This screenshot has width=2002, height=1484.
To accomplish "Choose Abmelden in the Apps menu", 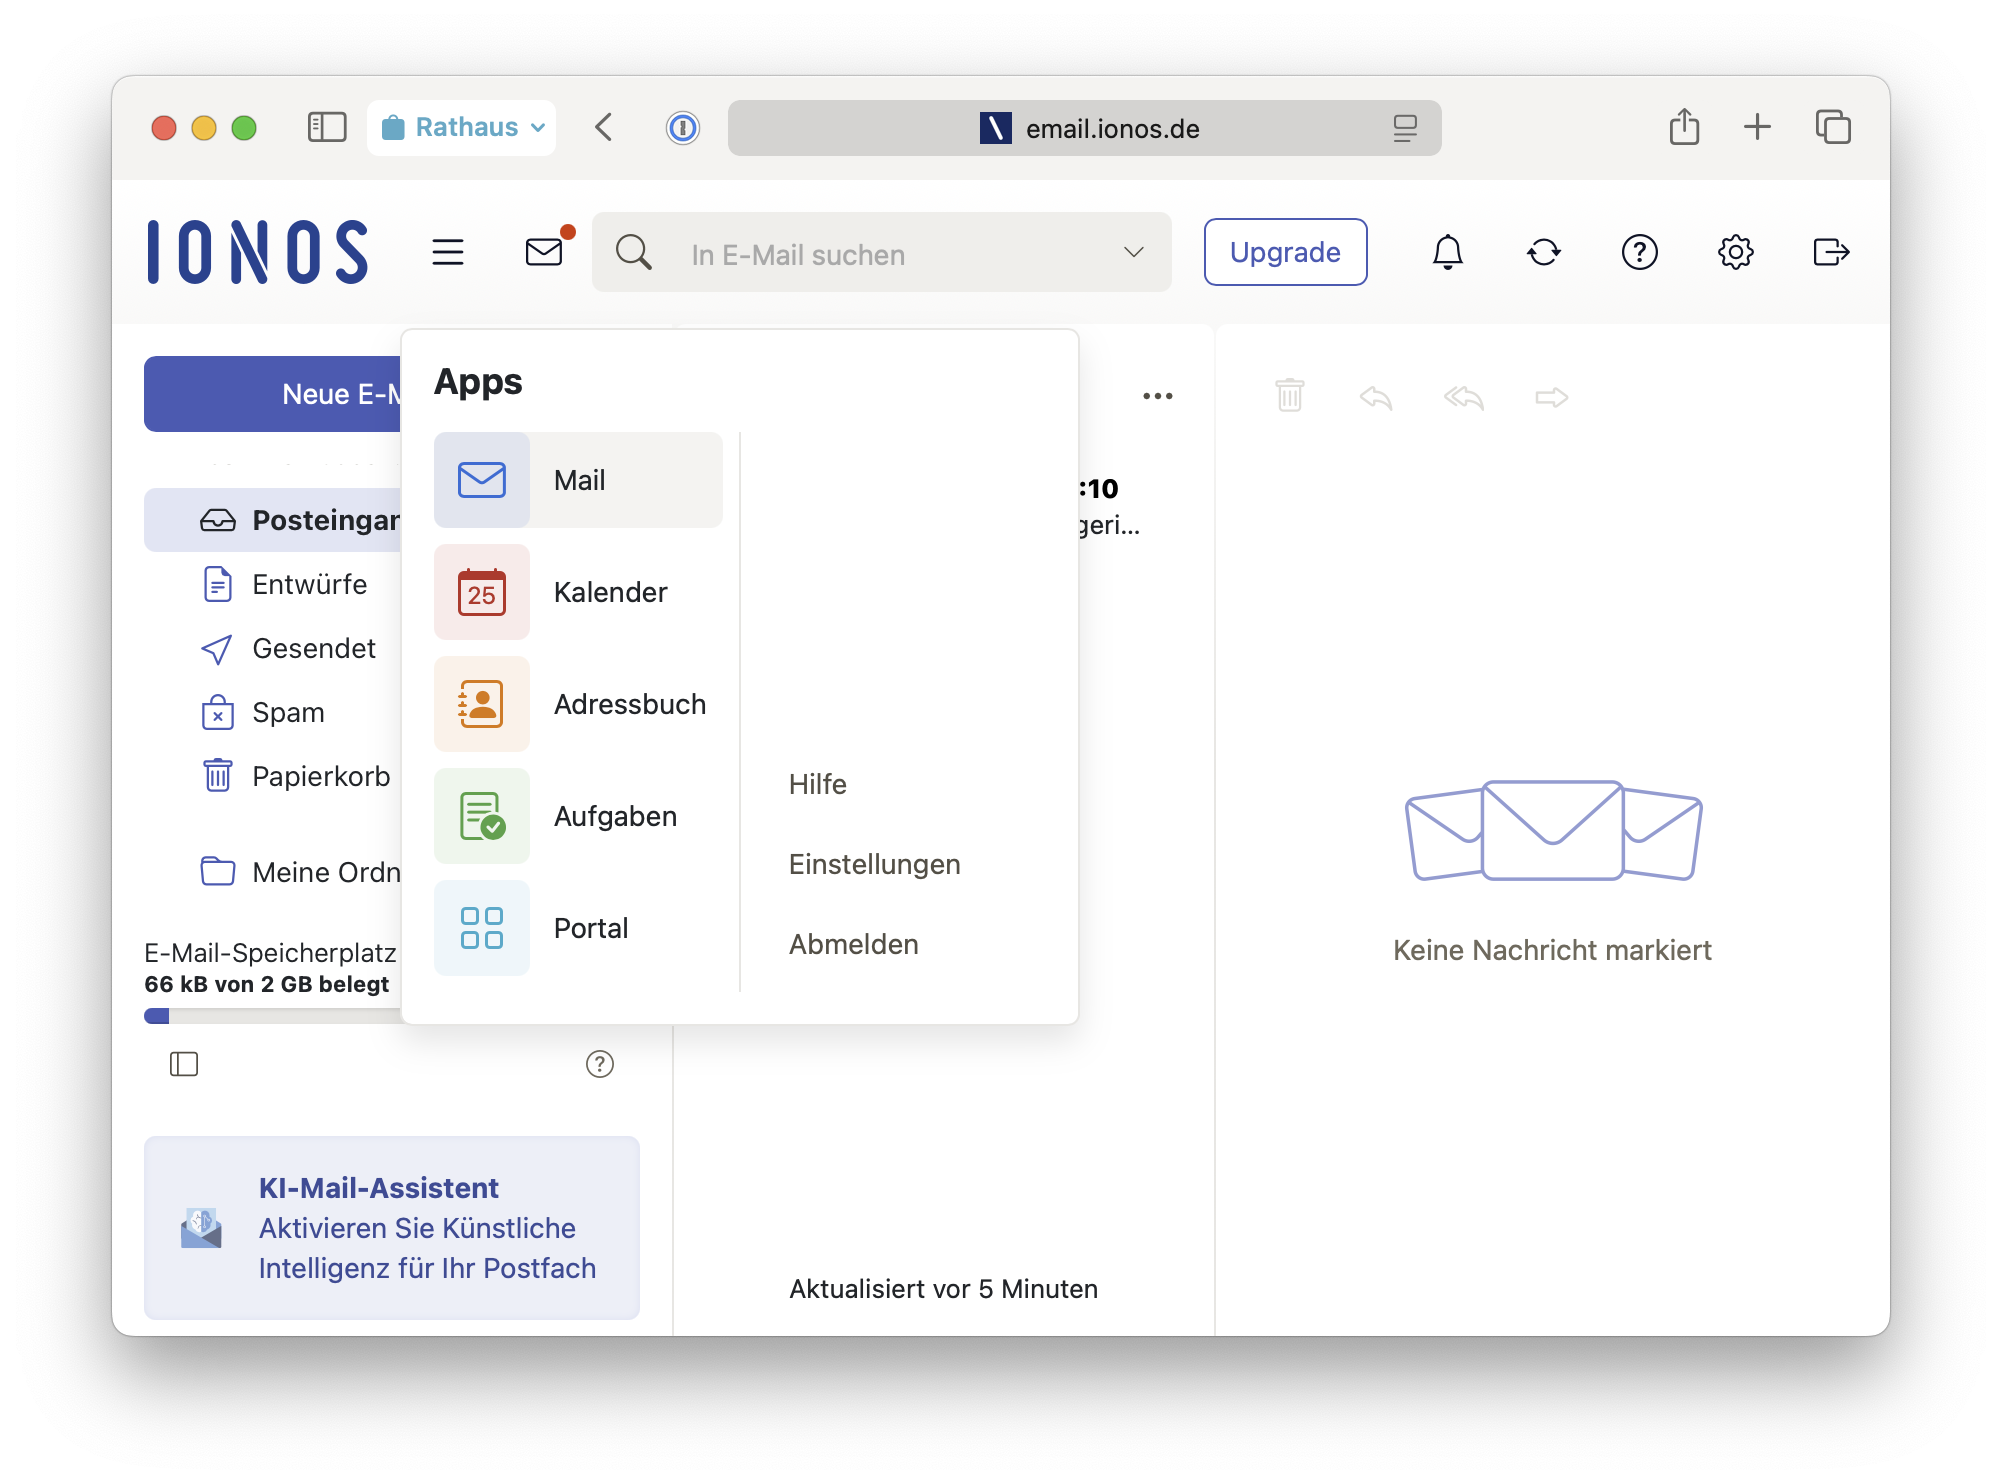I will 853,944.
